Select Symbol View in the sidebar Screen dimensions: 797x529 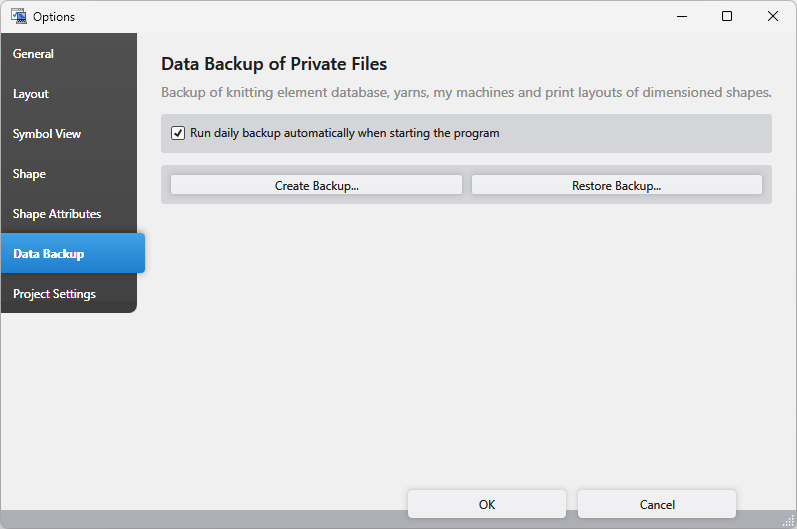(x=47, y=134)
